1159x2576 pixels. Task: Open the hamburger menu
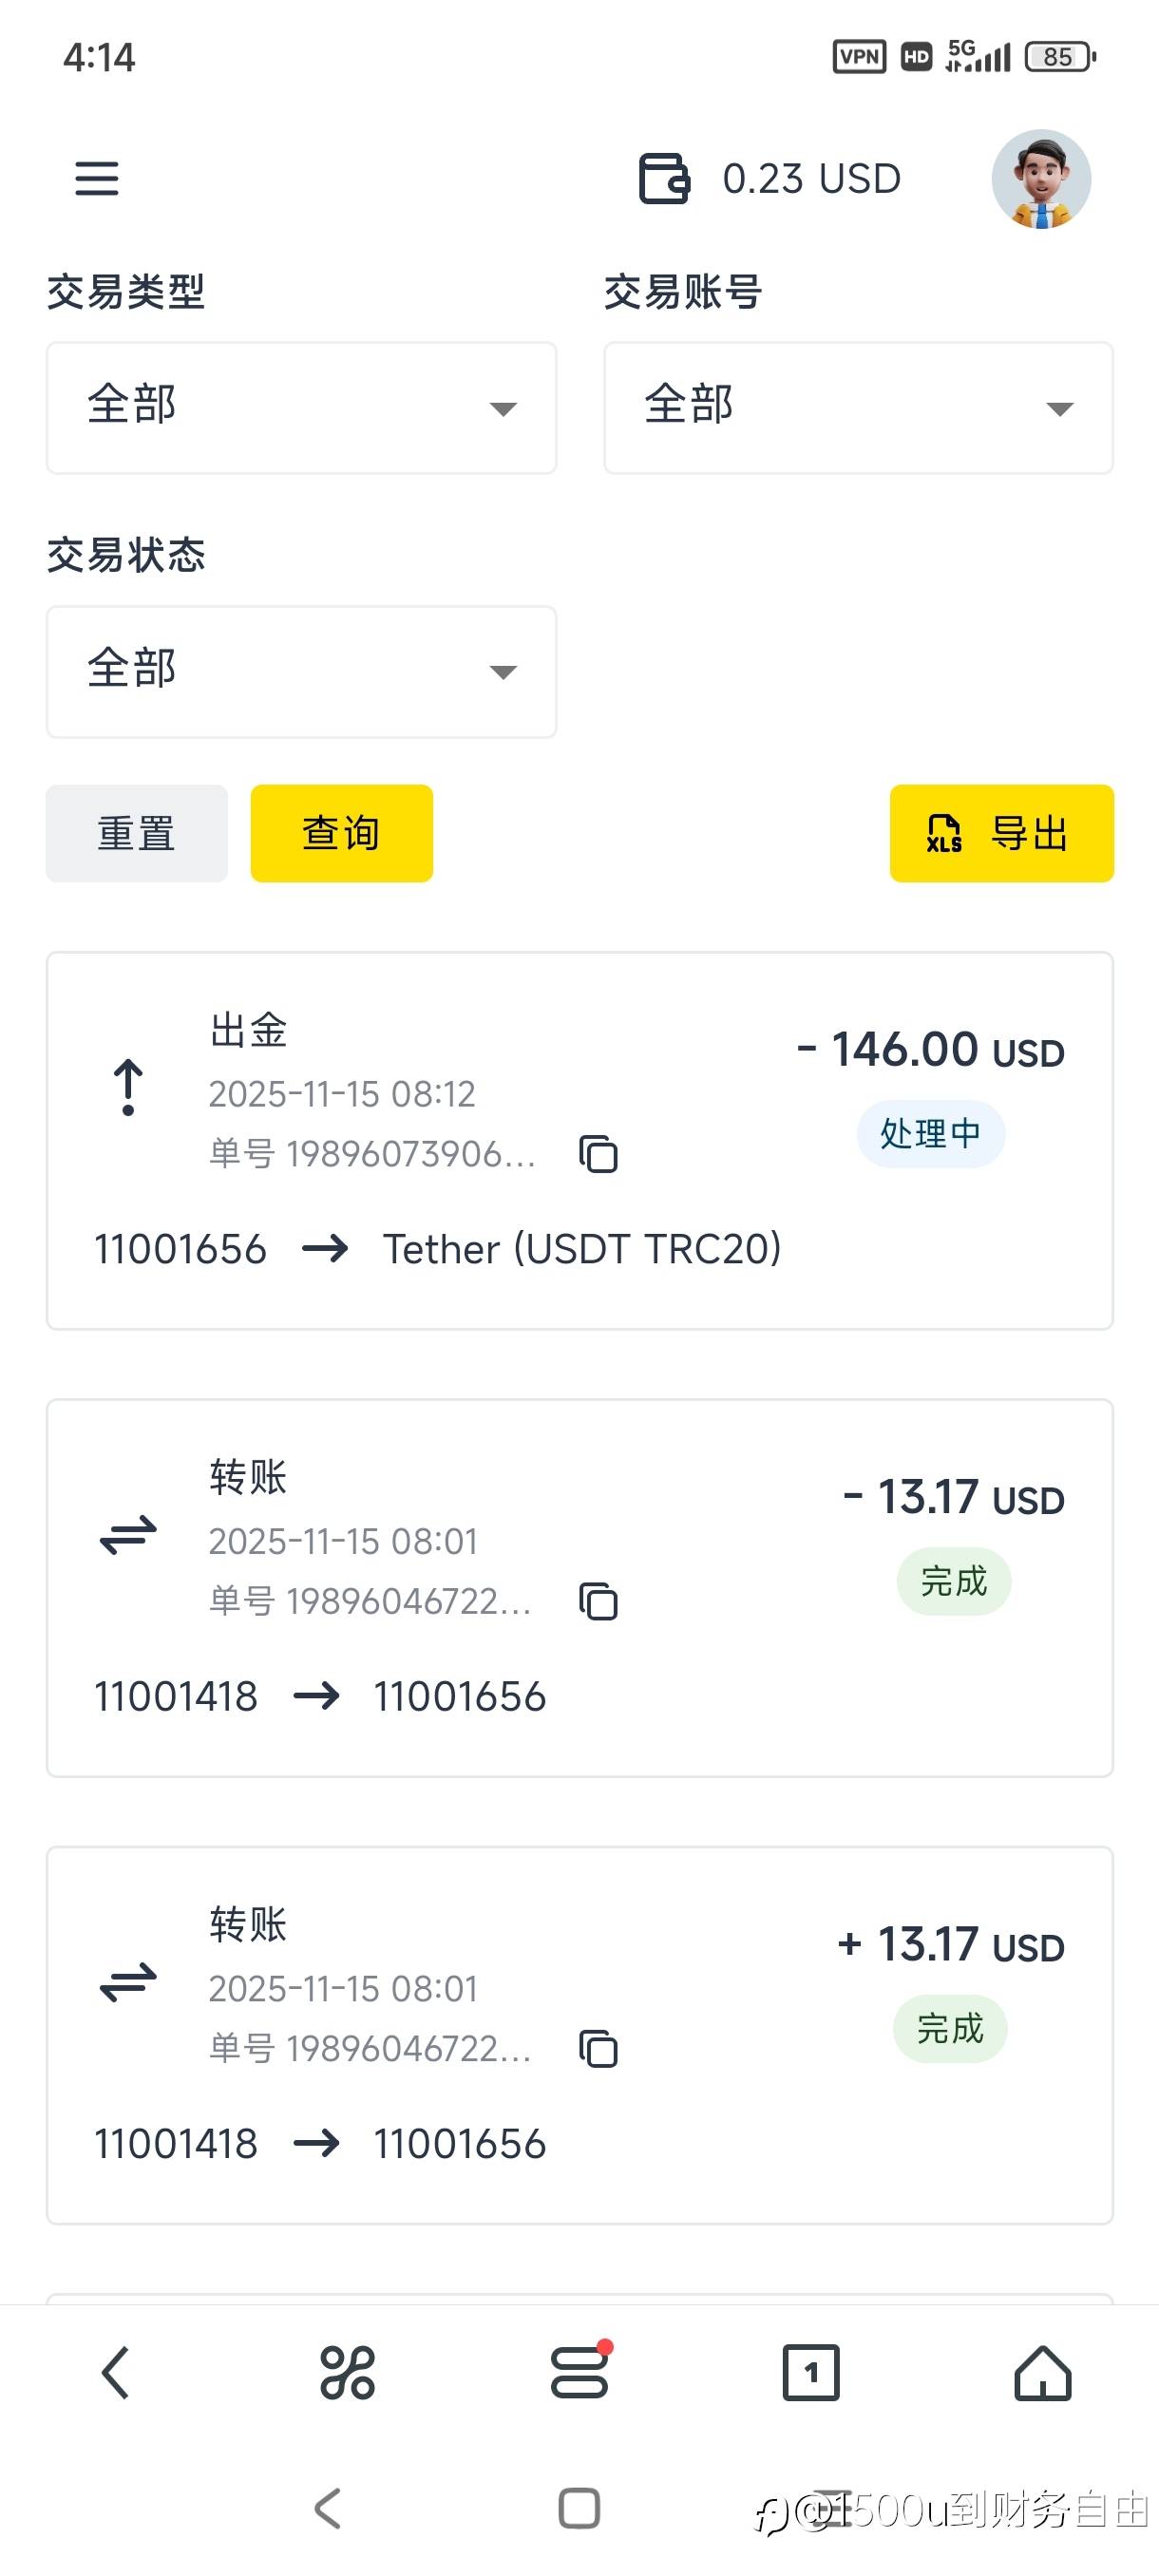pos(97,179)
